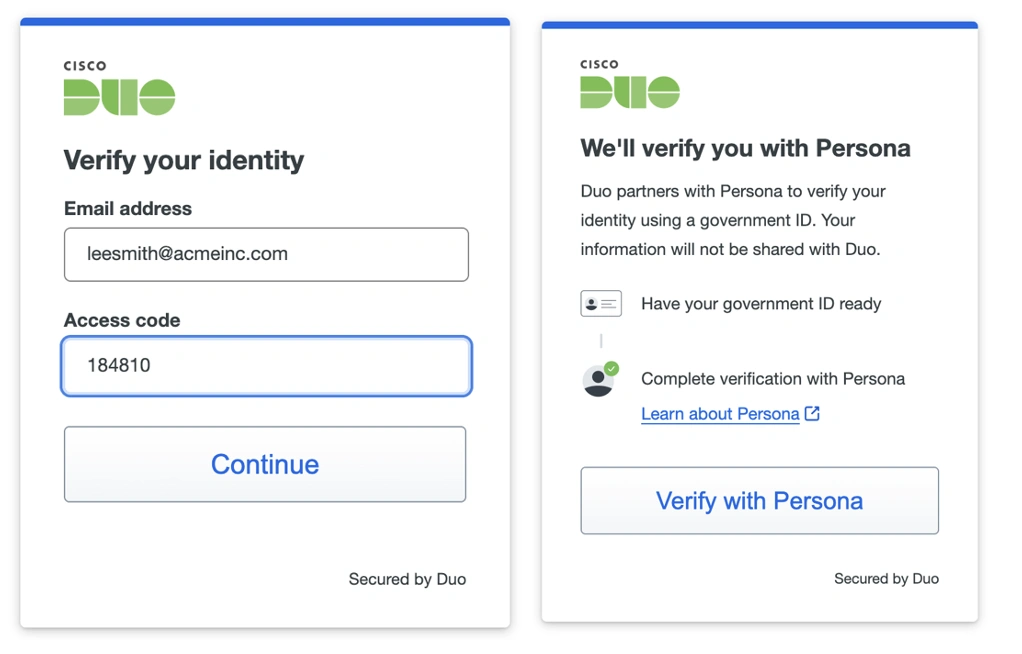Click the blue bar atop the left panel
Image resolution: width=1022 pixels, height=654 pixels.
pos(265,20)
